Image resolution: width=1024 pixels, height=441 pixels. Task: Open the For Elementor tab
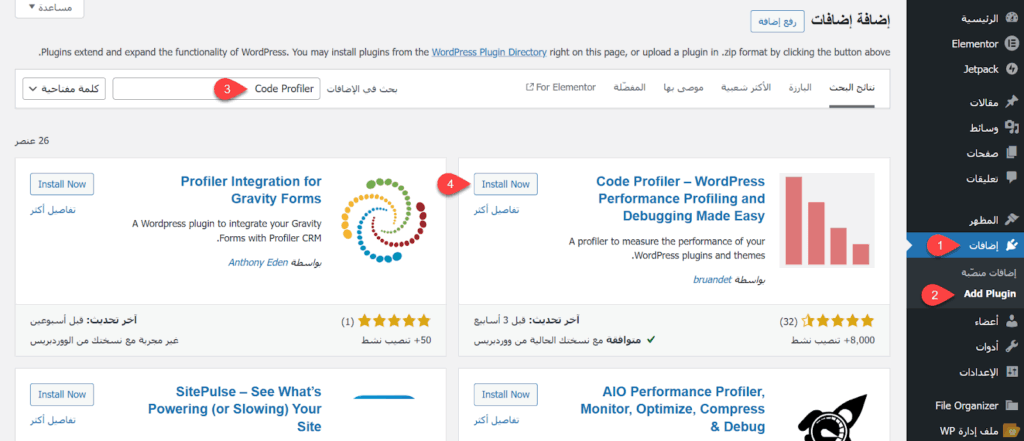click(560, 88)
